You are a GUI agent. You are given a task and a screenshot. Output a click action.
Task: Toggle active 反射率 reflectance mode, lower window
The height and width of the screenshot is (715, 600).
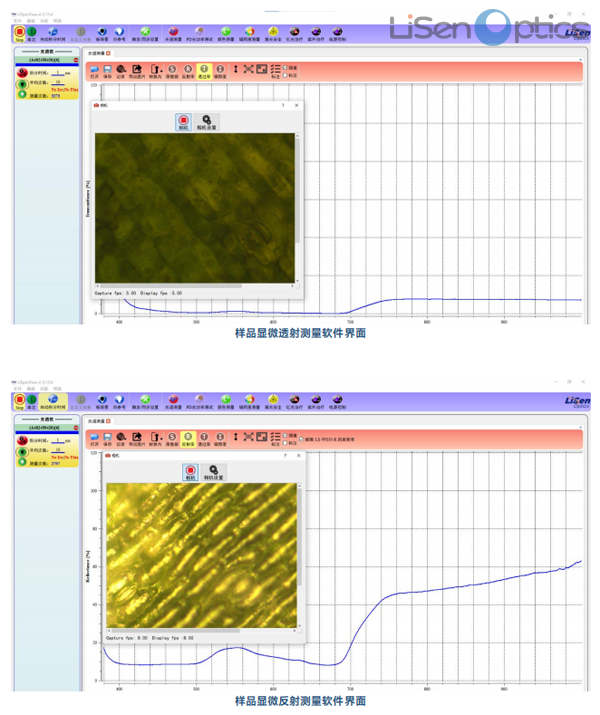(188, 439)
